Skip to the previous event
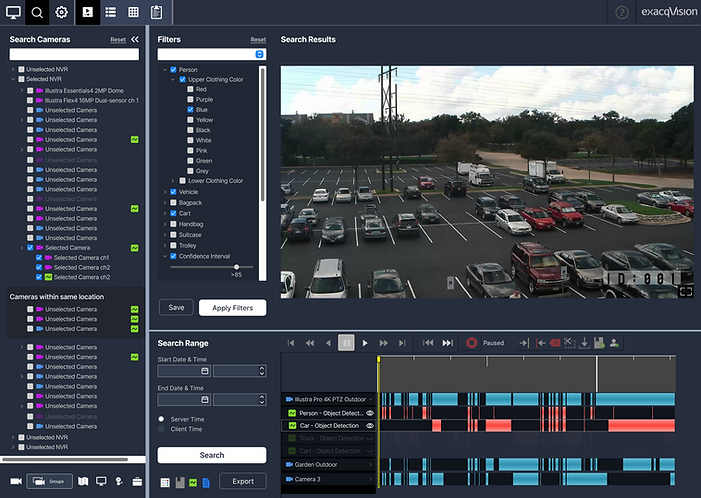 [428, 343]
